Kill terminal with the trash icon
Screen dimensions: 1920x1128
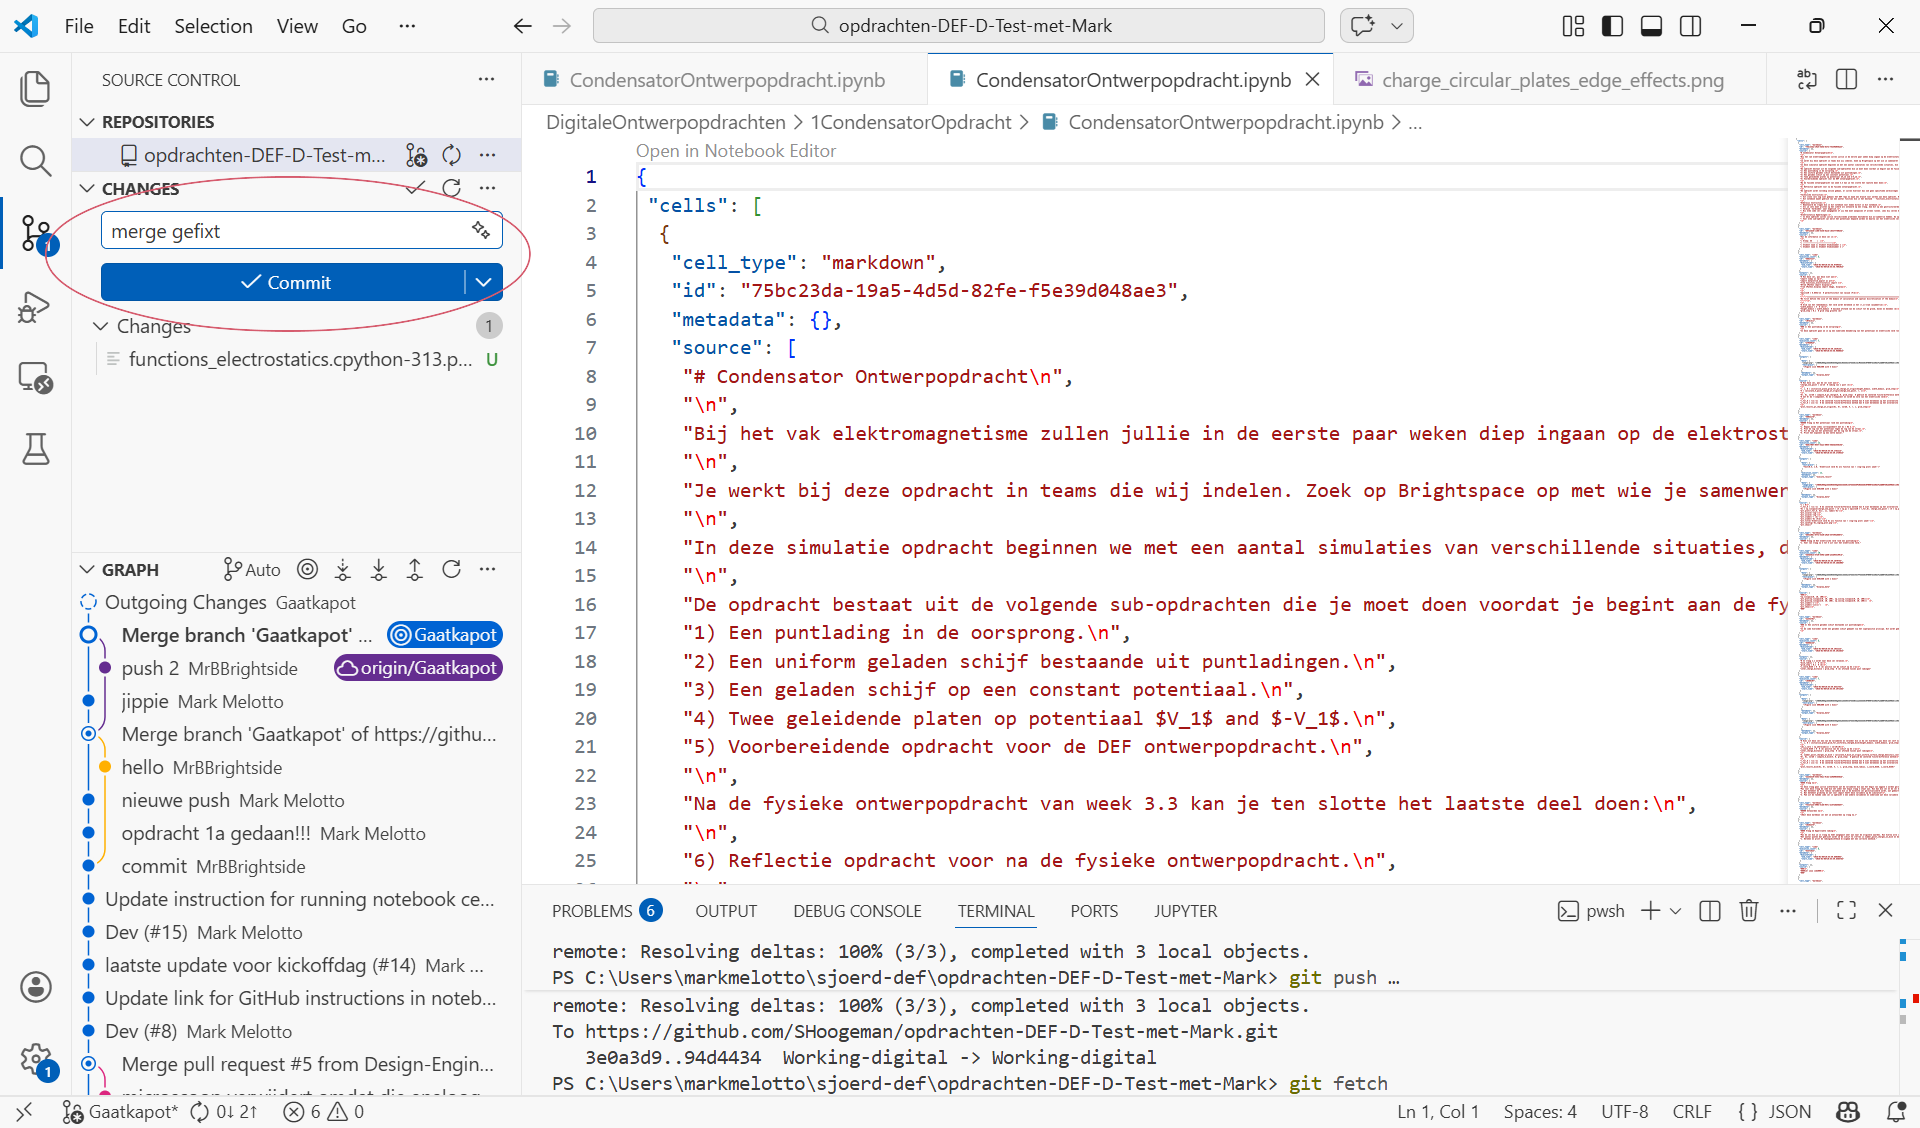click(1748, 911)
